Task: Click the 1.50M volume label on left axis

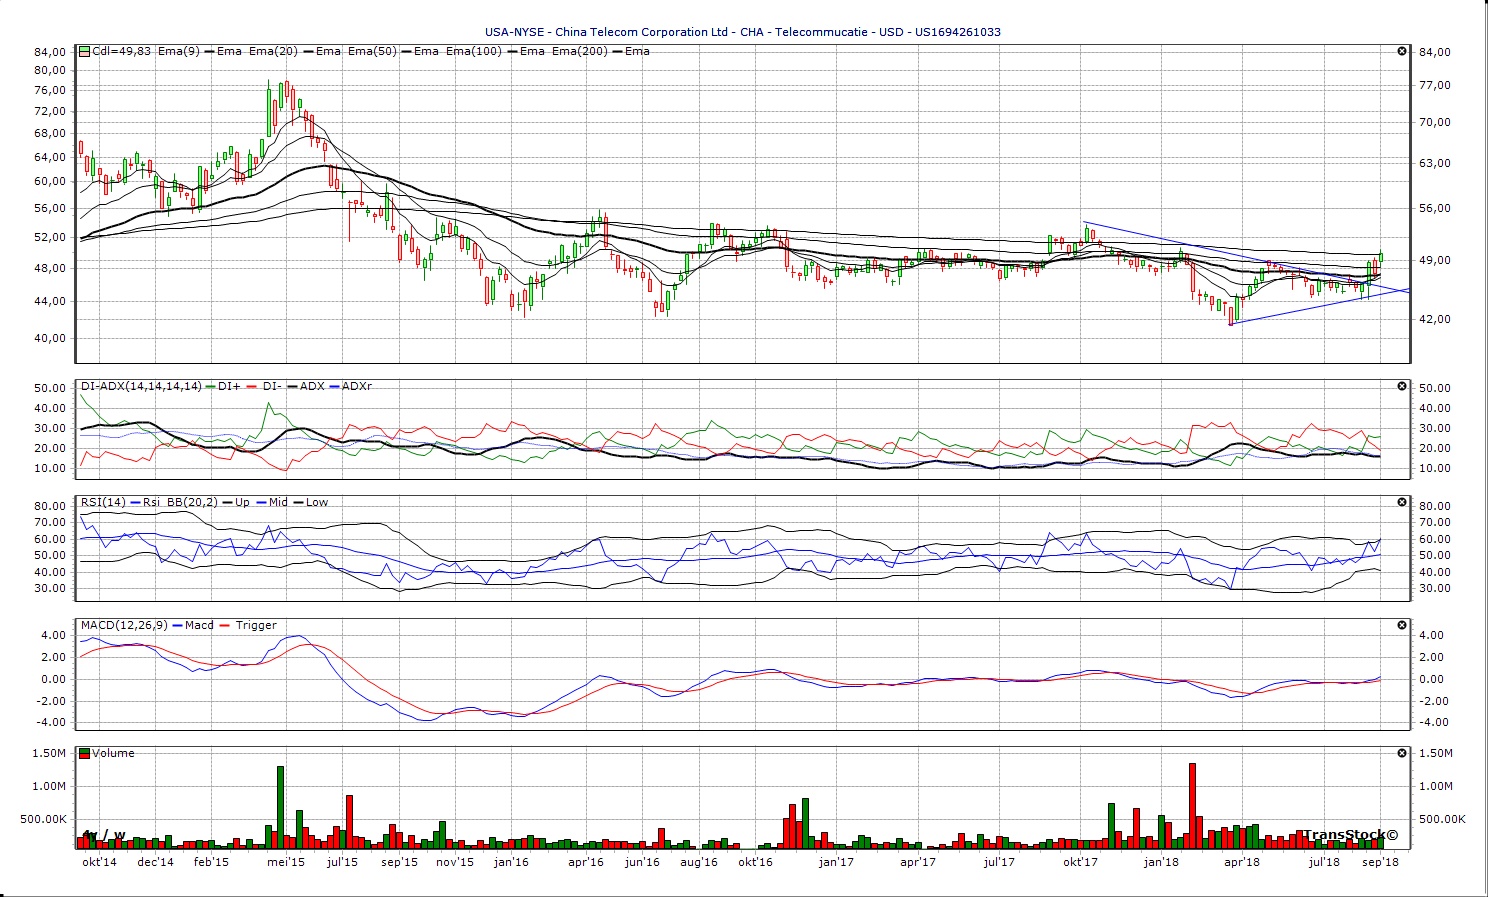Action: click(x=49, y=753)
